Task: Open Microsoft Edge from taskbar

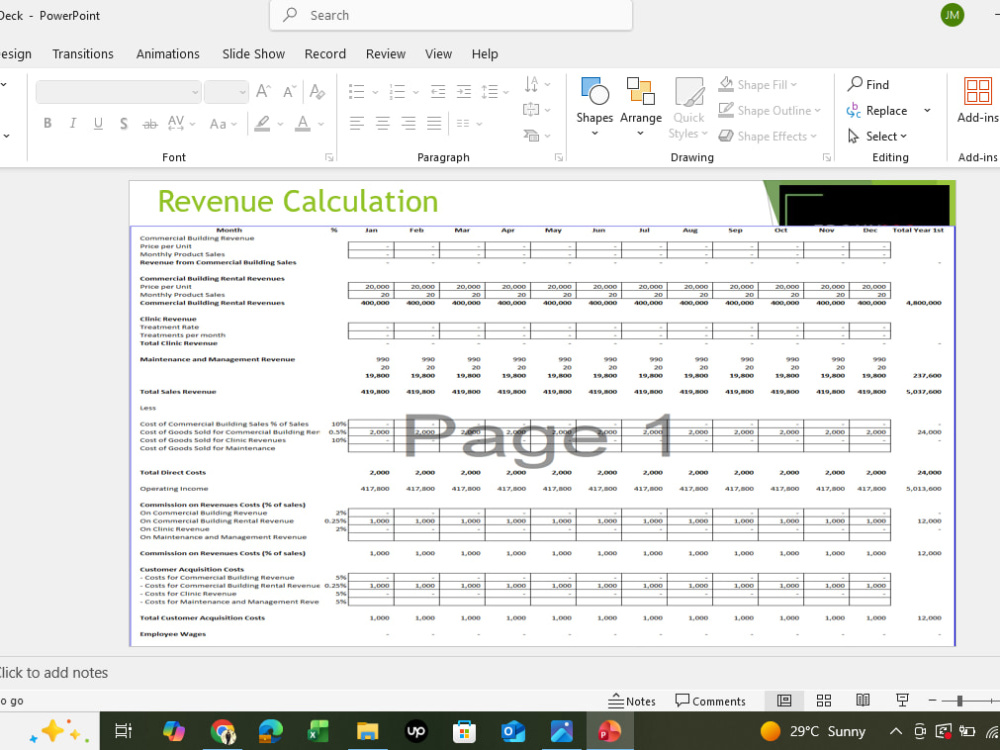Action: click(x=270, y=731)
